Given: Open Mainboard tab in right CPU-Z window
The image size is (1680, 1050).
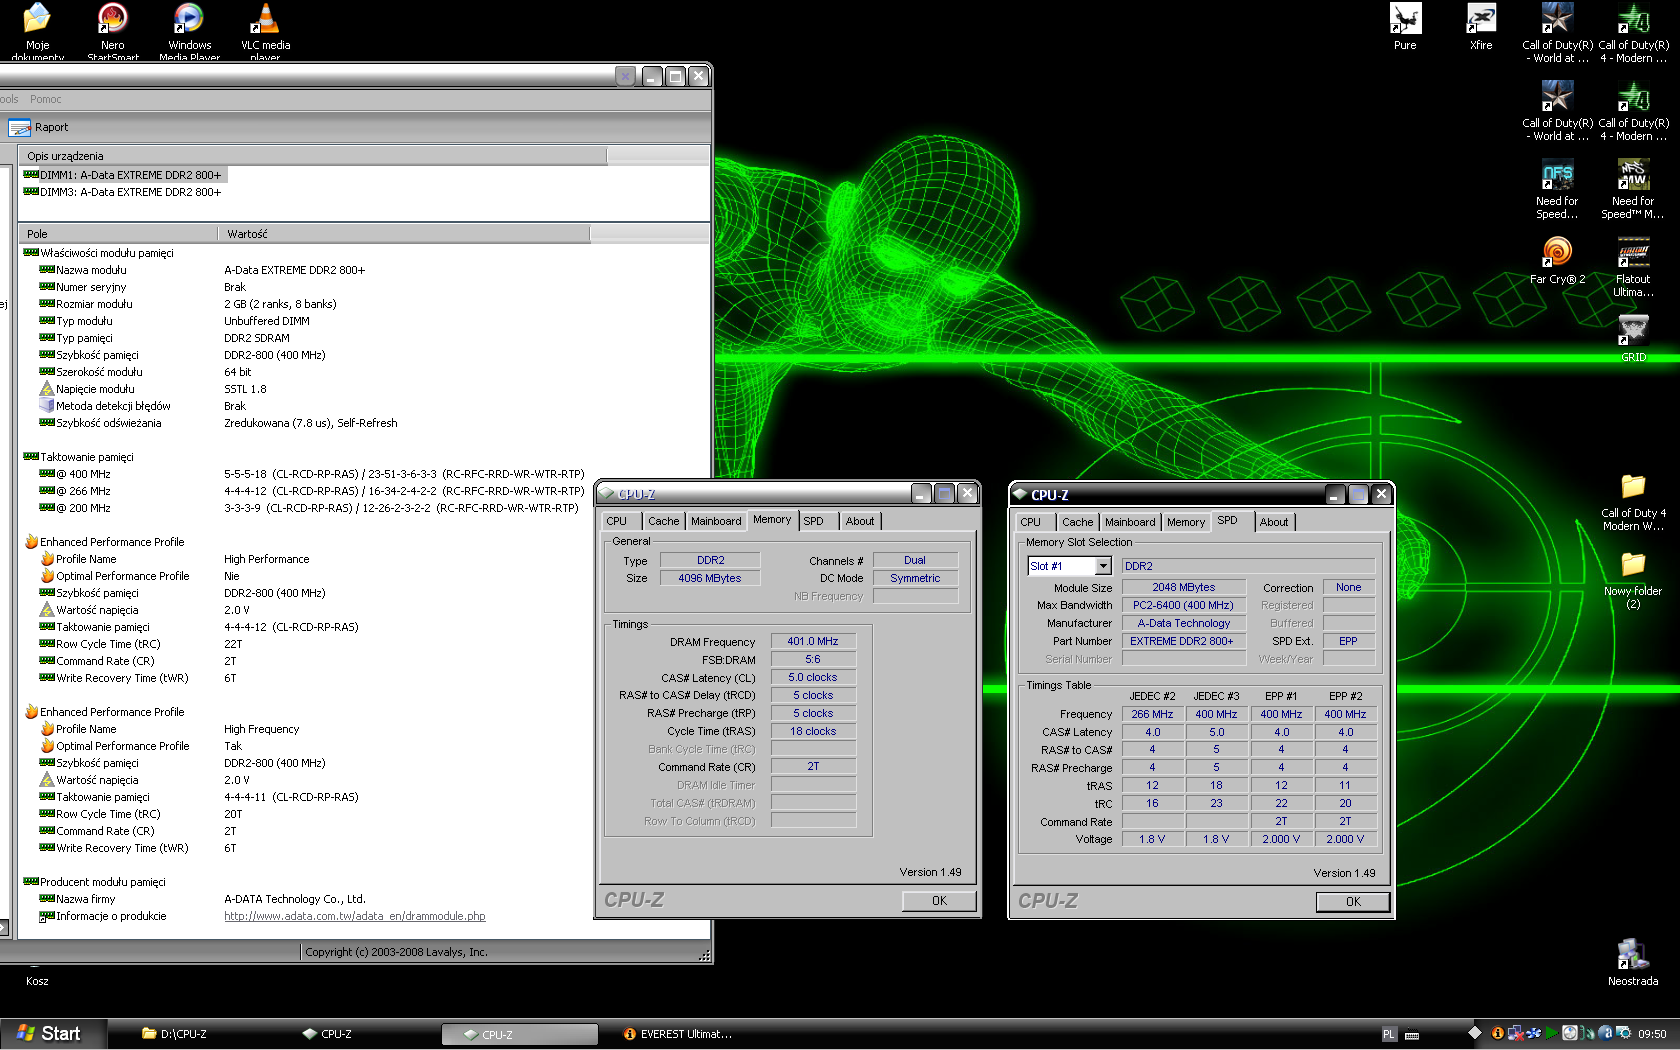Looking at the screenshot, I should [1130, 522].
